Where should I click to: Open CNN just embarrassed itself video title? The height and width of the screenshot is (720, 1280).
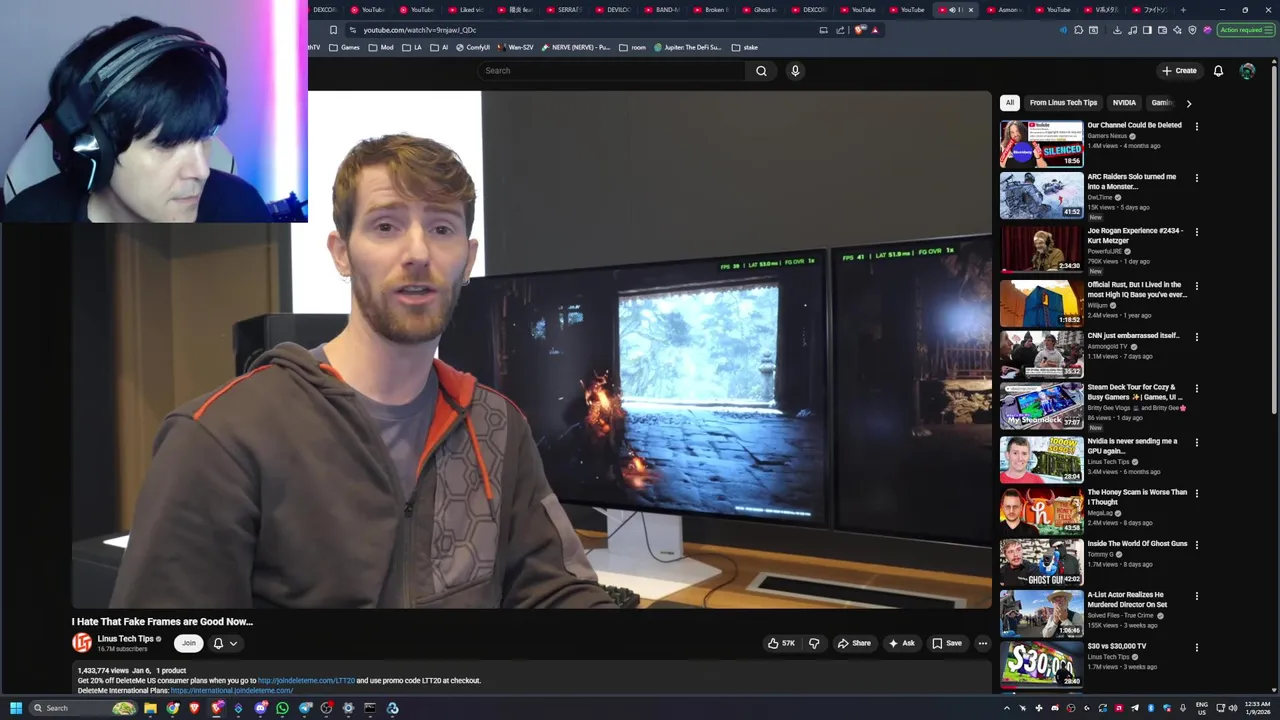(x=1133, y=336)
